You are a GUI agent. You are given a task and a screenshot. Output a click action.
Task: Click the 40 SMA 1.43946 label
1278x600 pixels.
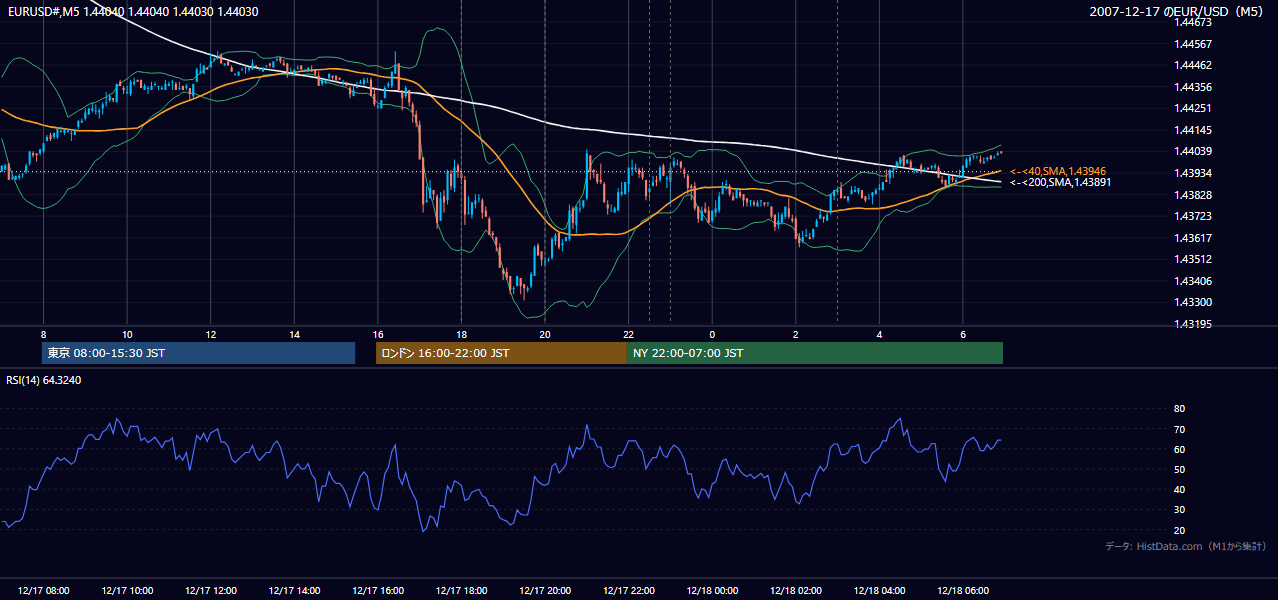(x=1060, y=172)
